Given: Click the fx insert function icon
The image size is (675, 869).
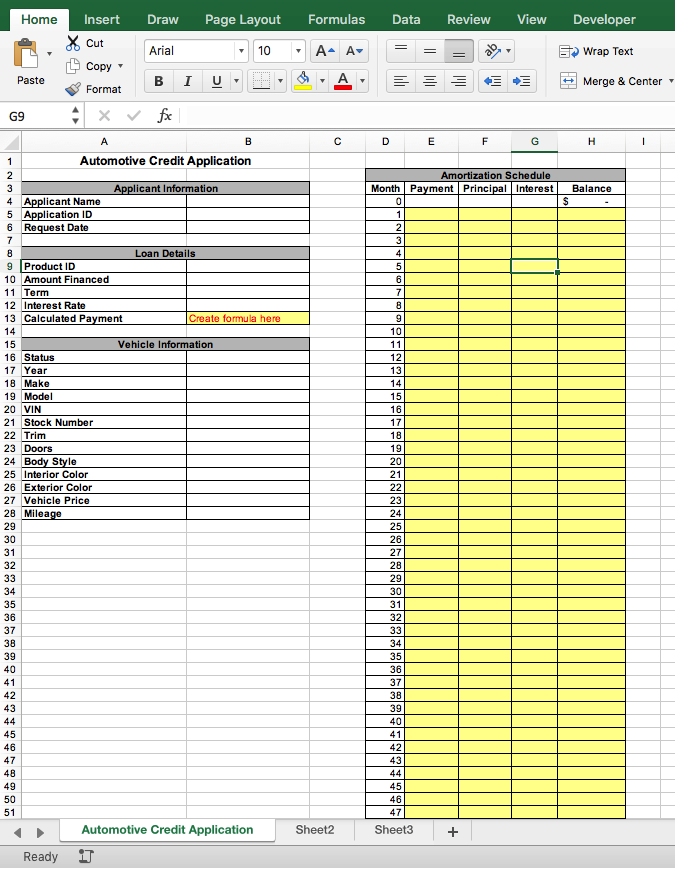Looking at the screenshot, I should point(165,116).
